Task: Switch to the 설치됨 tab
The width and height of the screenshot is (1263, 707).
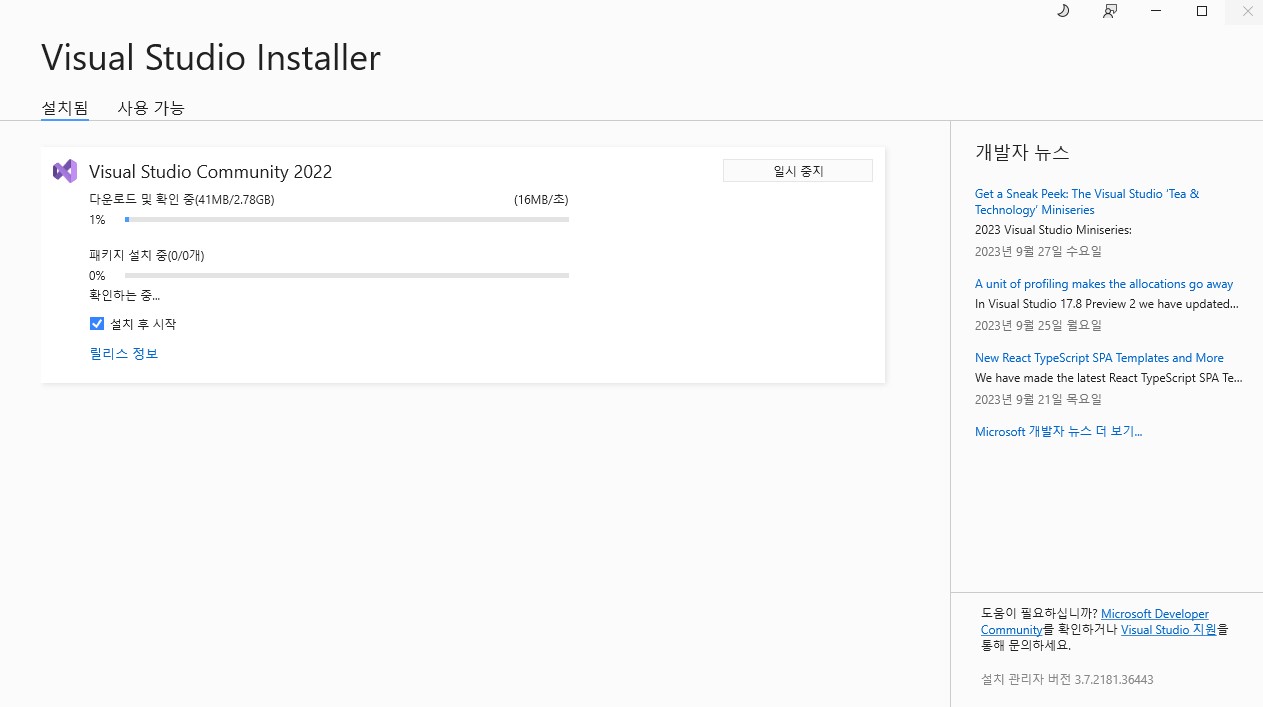Action: (65, 108)
